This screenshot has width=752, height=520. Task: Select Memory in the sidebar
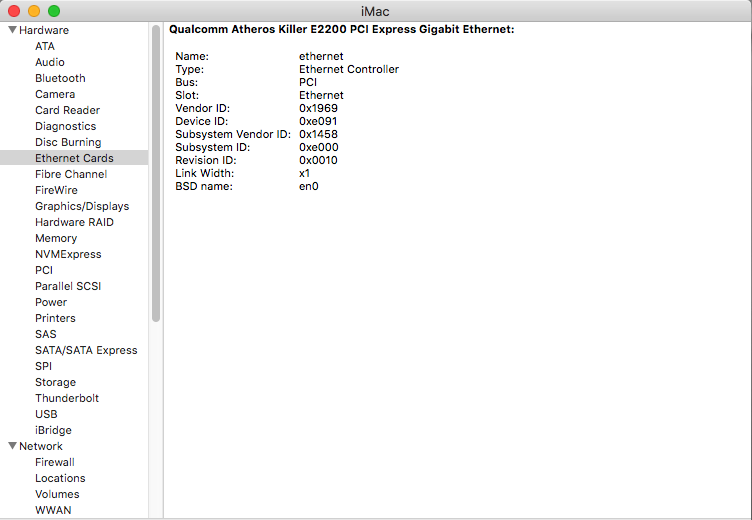[x=56, y=238]
